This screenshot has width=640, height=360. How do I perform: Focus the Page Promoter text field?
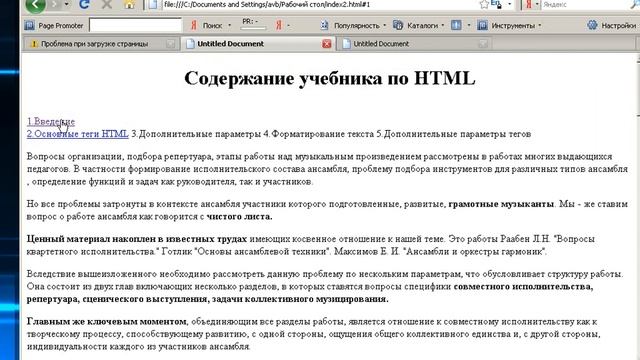135,25
